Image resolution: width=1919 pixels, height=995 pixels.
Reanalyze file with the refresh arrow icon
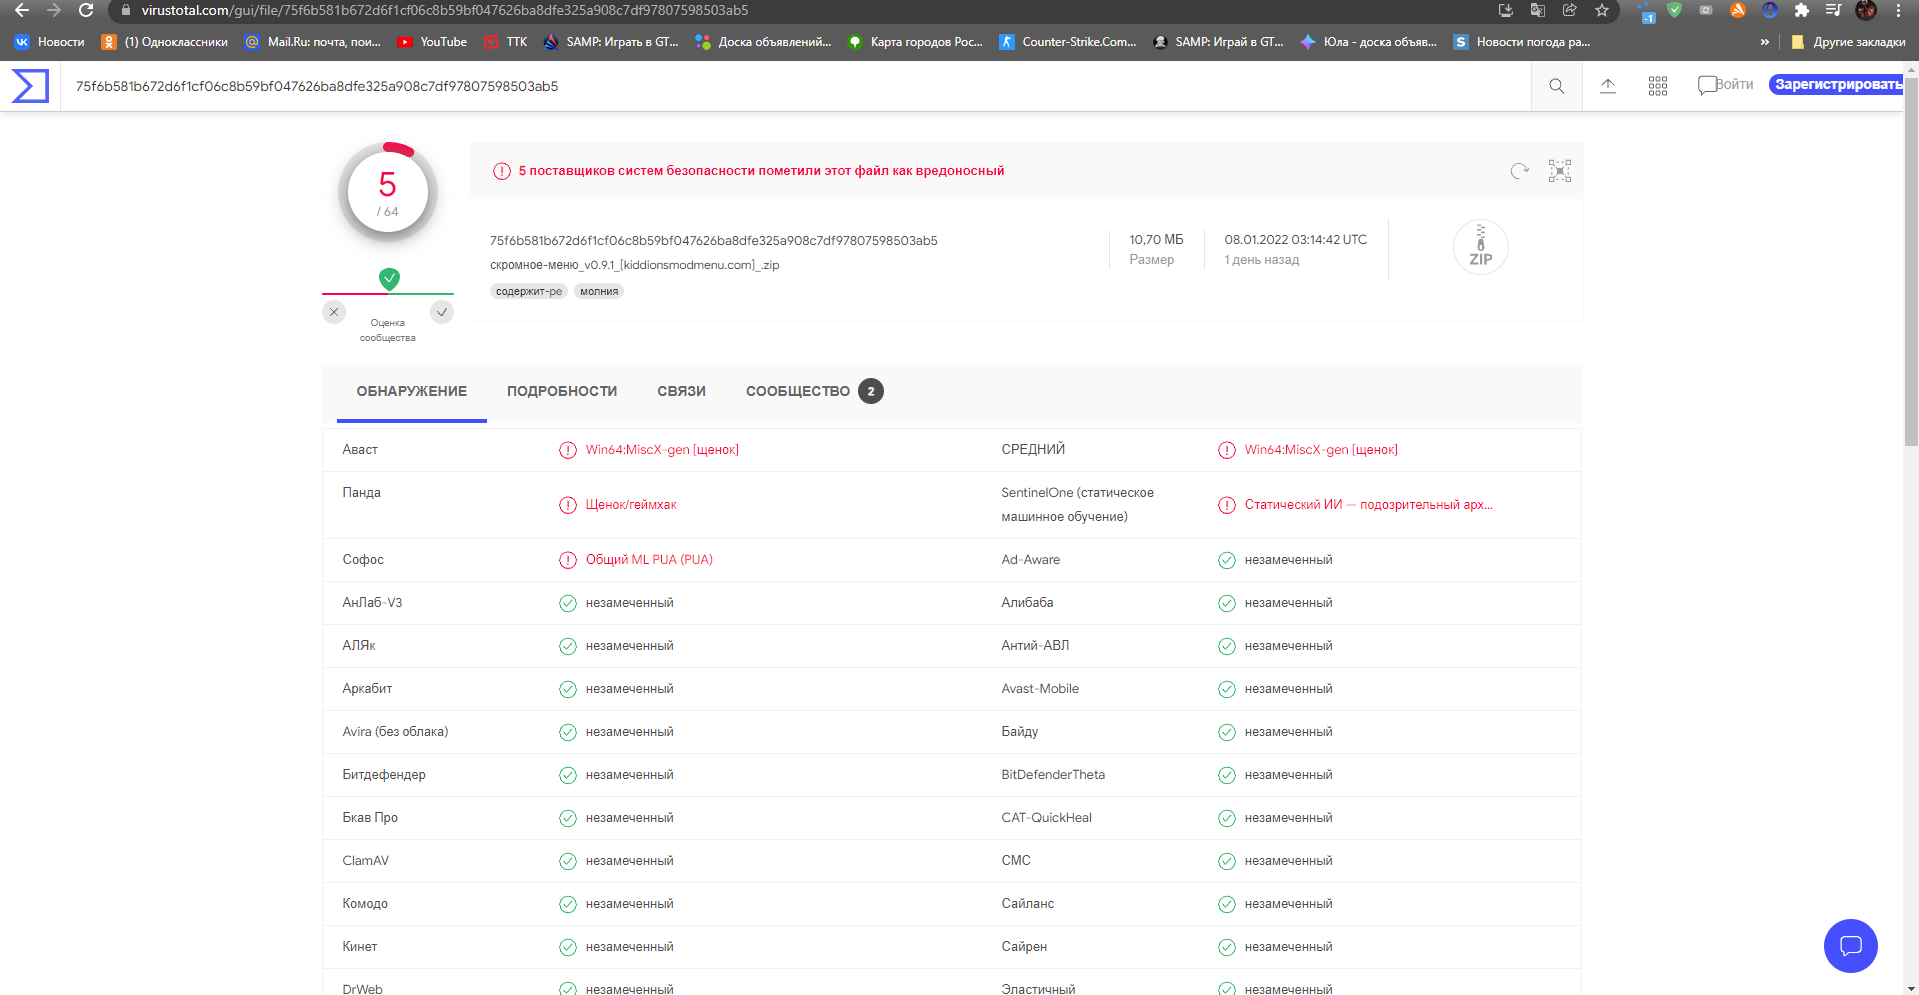tap(1520, 171)
